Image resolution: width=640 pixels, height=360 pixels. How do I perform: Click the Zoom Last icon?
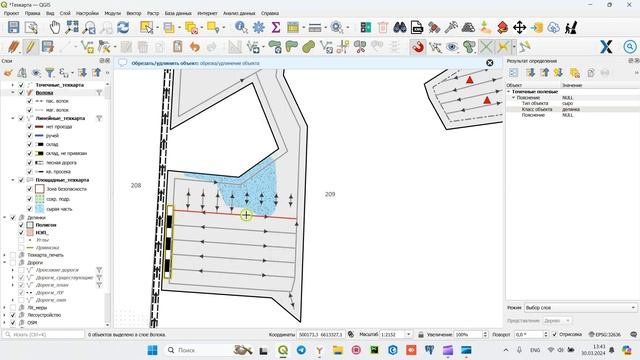[x=89, y=27]
